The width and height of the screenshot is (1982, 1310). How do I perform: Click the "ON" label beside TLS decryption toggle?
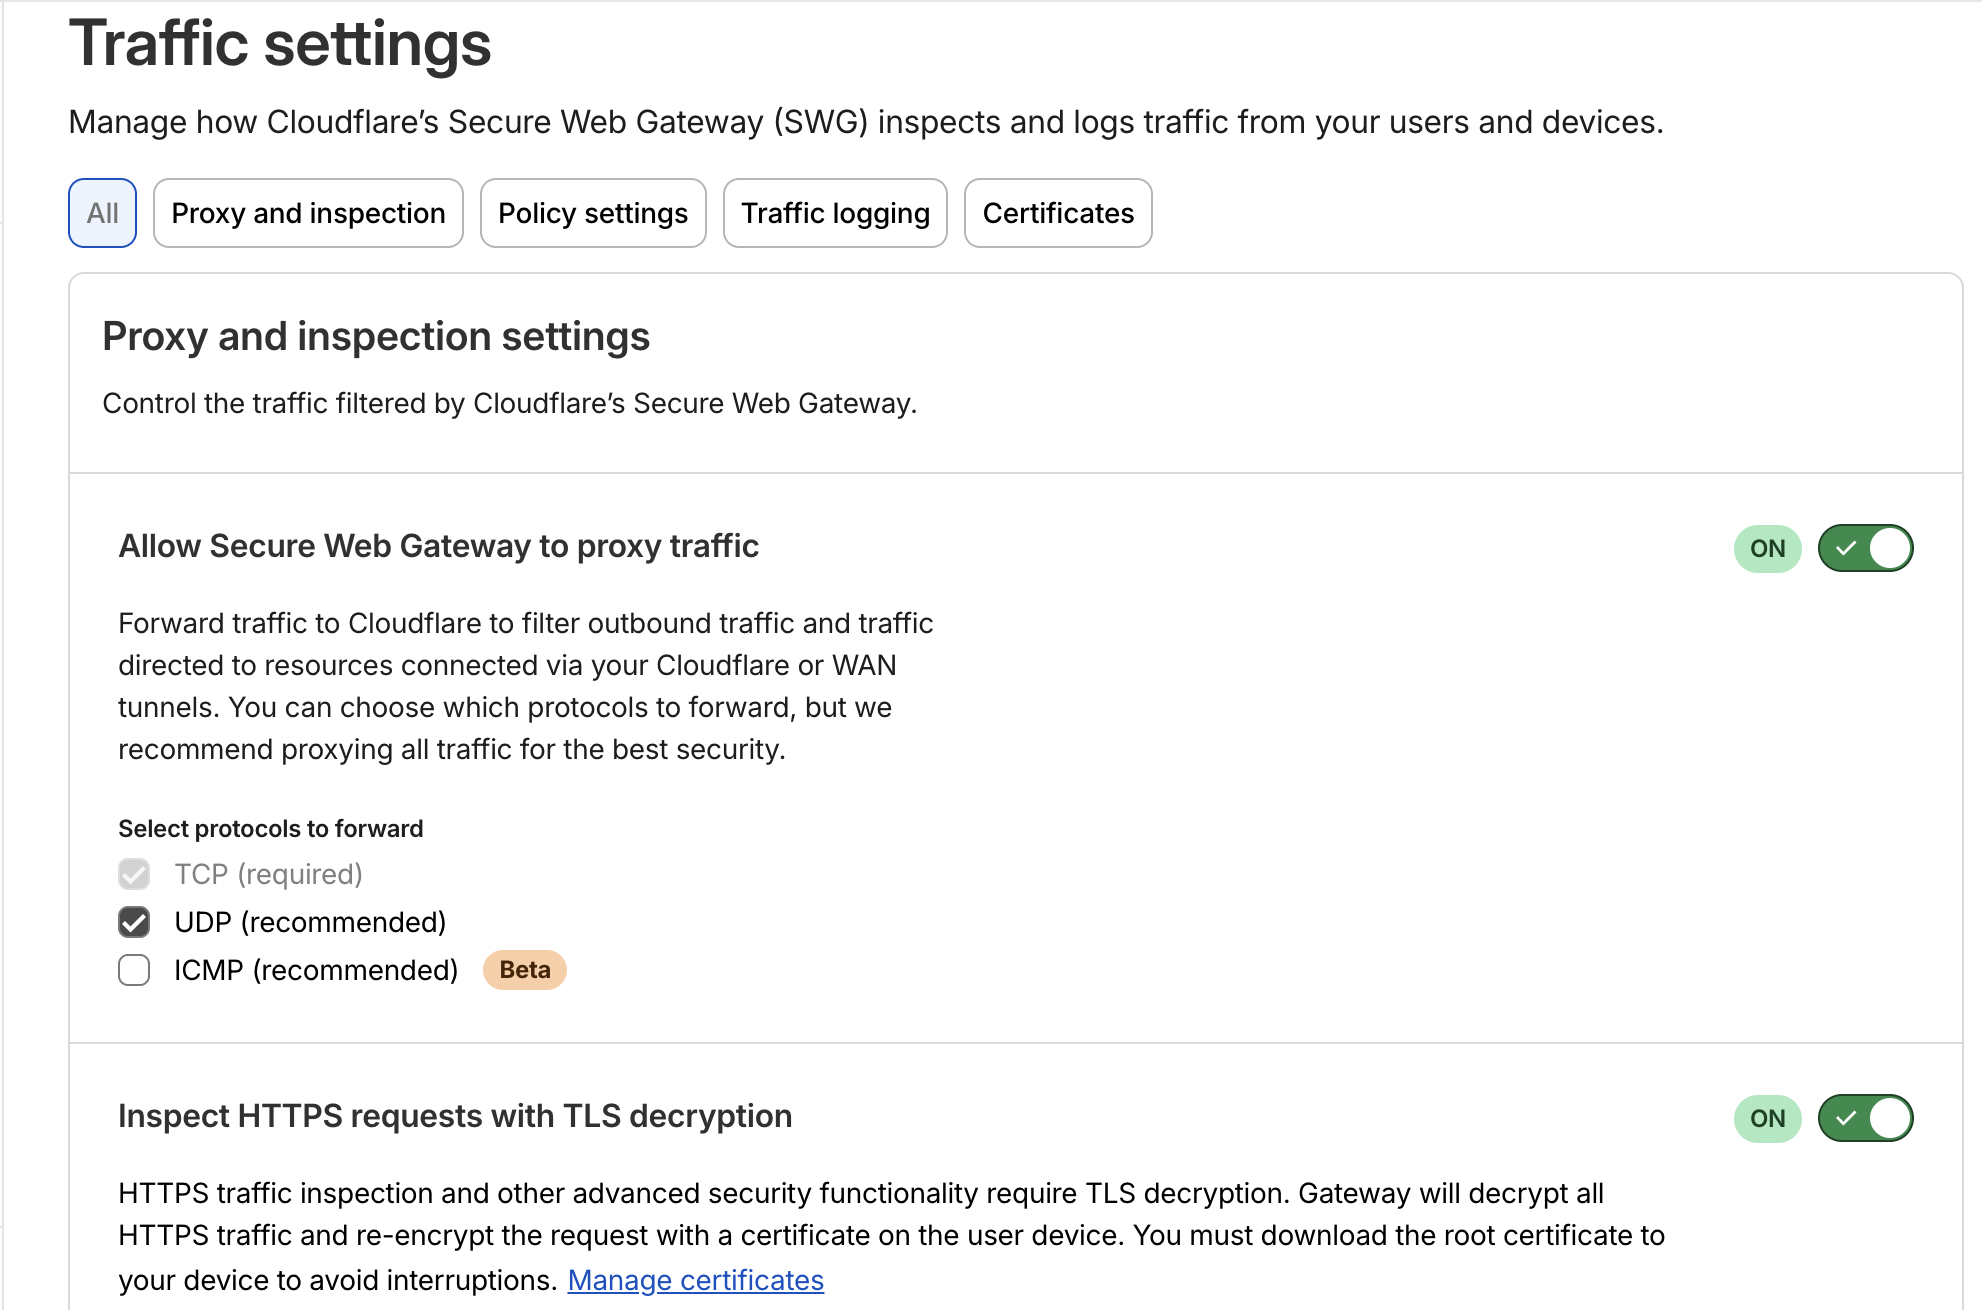pos(1766,1118)
